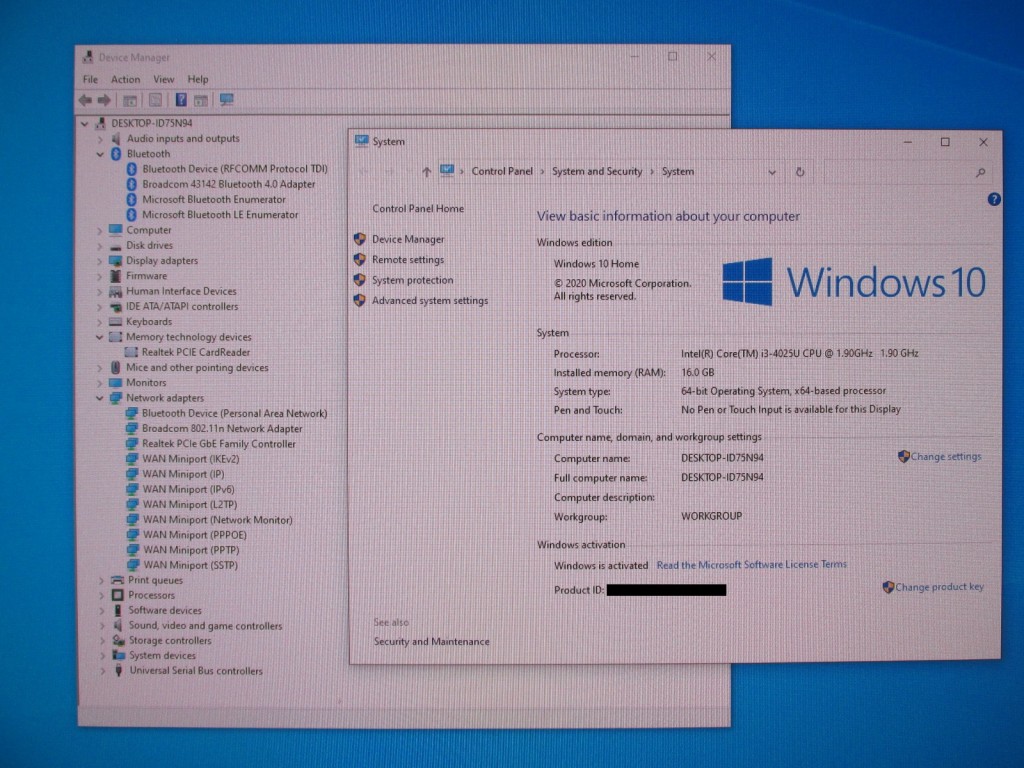This screenshot has width=1024, height=768.
Task: Select the Bluetooth category icon in Device Manager
Action: [116, 153]
